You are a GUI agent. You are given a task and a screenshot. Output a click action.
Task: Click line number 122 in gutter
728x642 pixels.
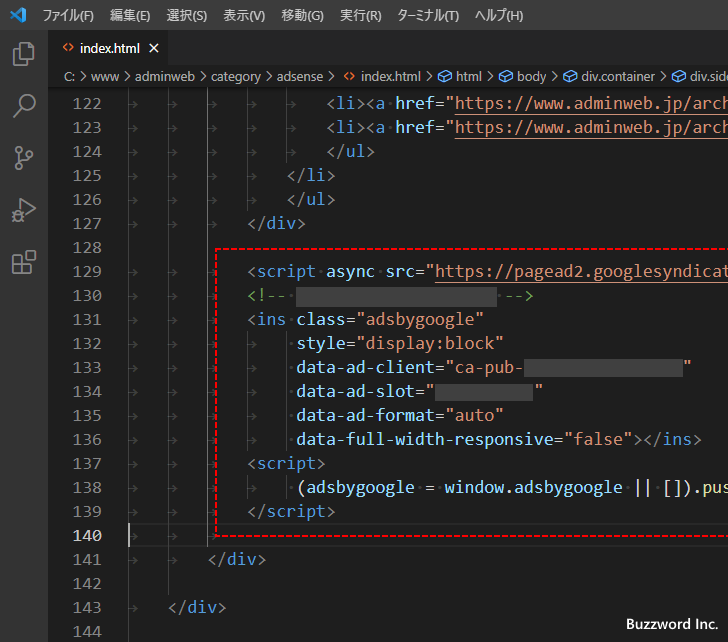click(x=87, y=104)
